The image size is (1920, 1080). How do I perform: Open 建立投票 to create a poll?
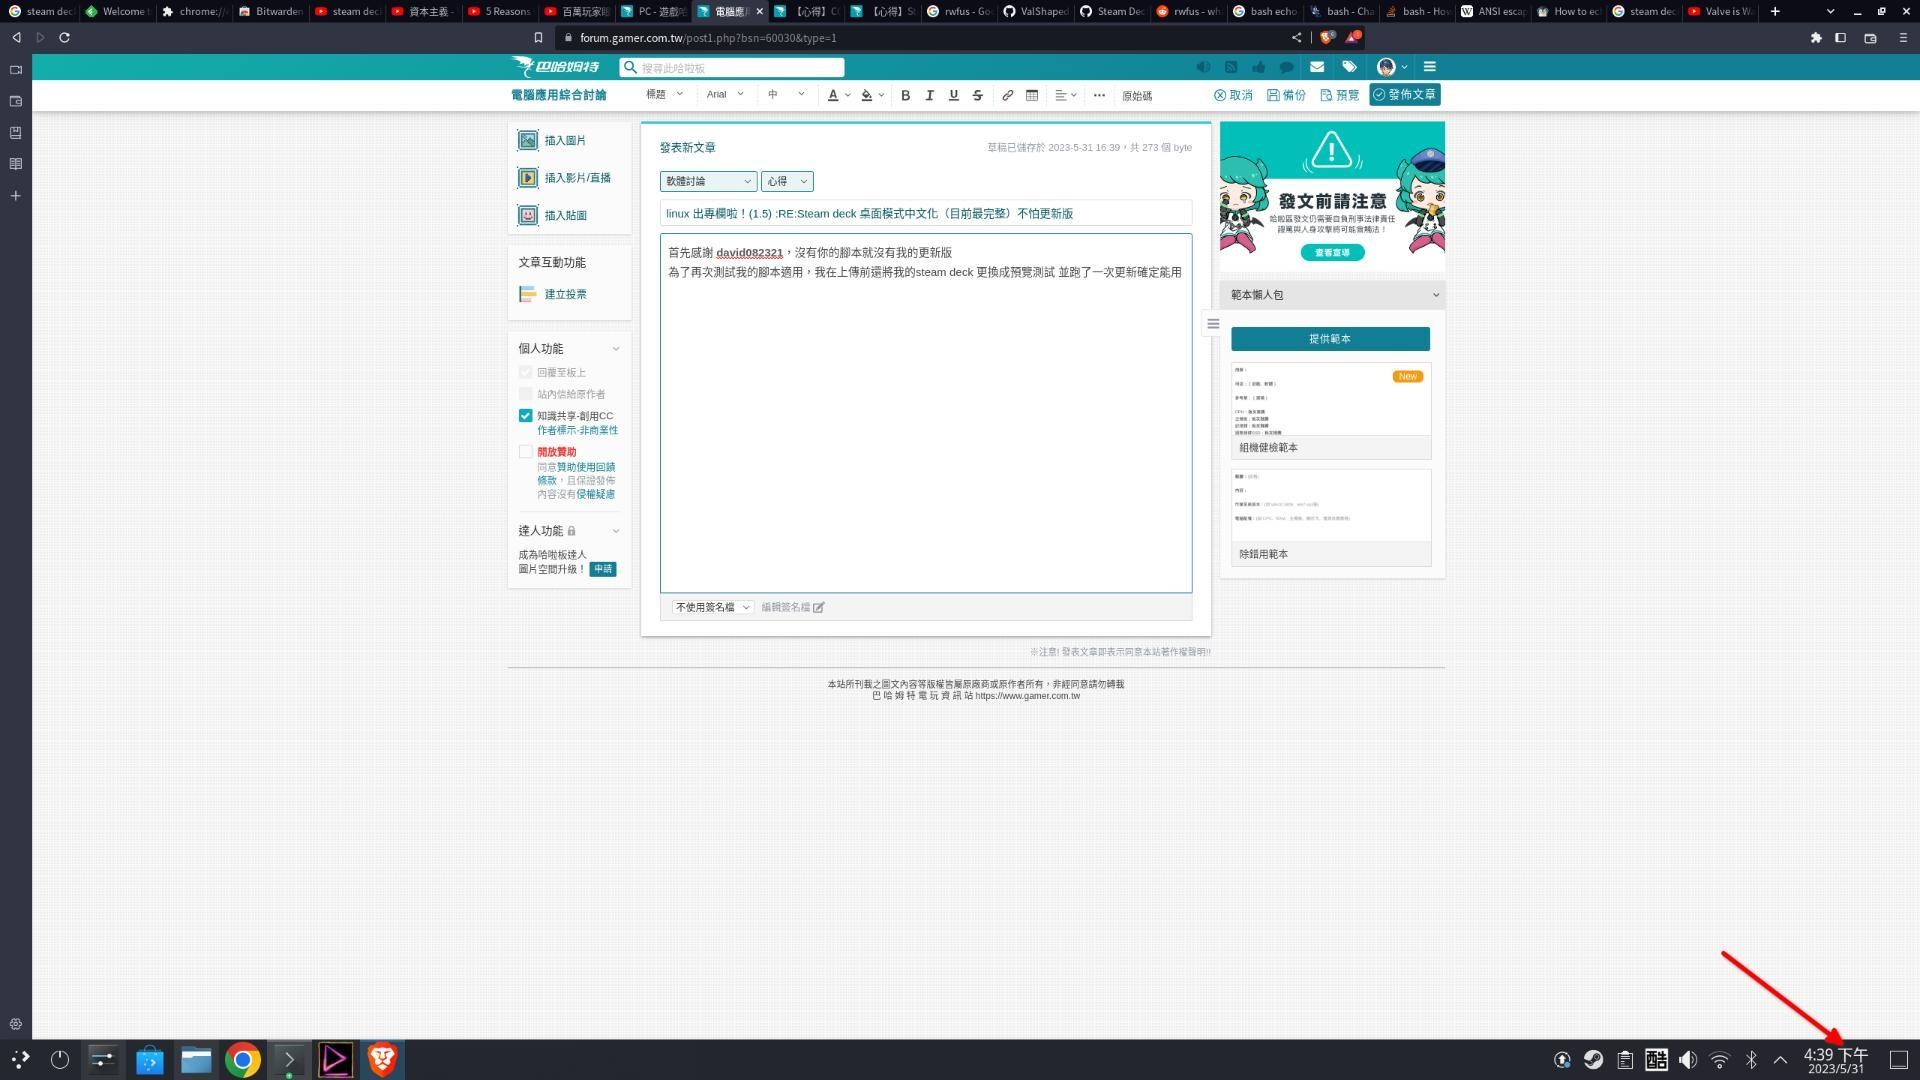coord(565,294)
